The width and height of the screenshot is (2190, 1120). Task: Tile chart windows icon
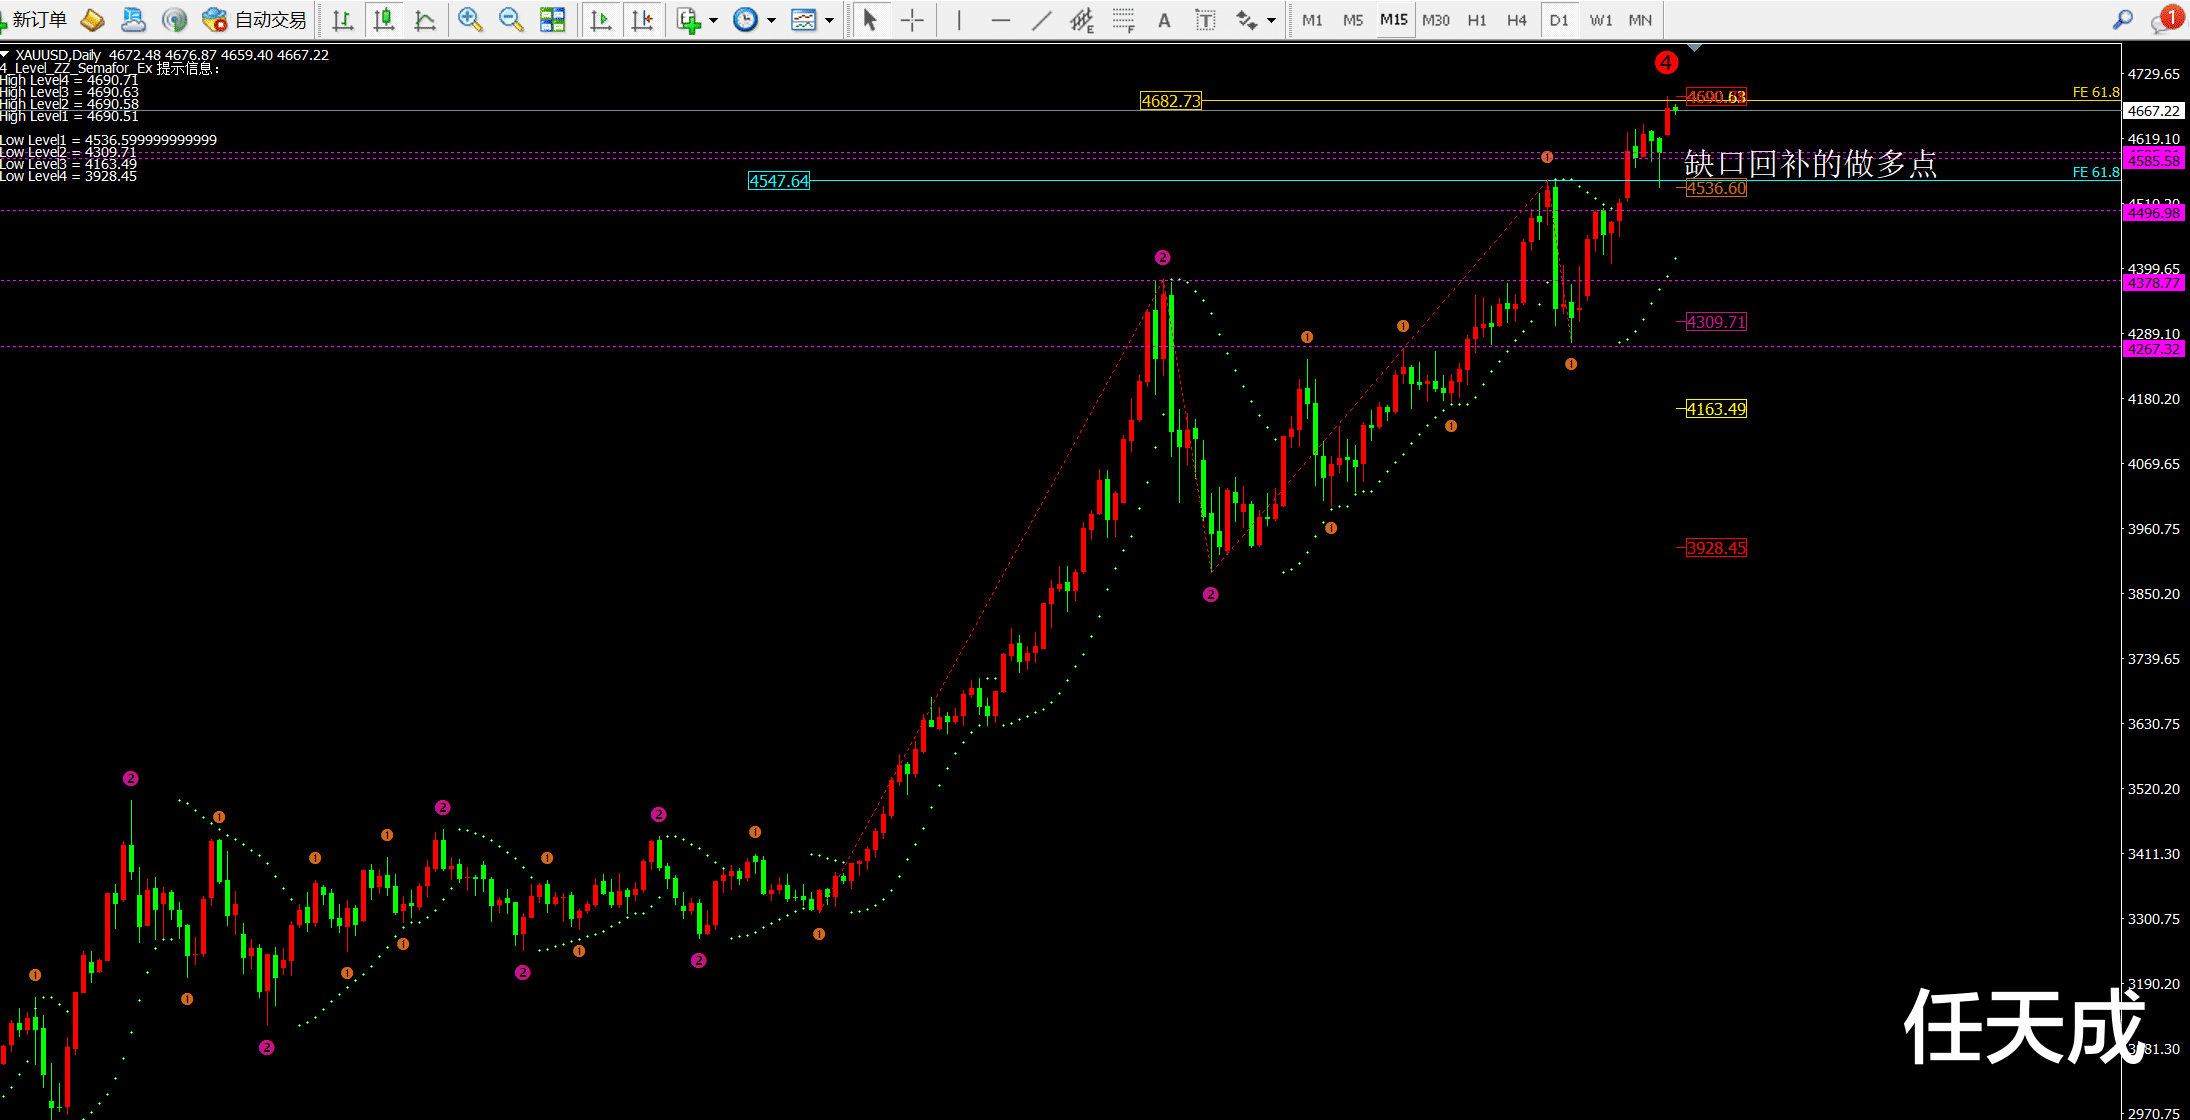point(552,20)
